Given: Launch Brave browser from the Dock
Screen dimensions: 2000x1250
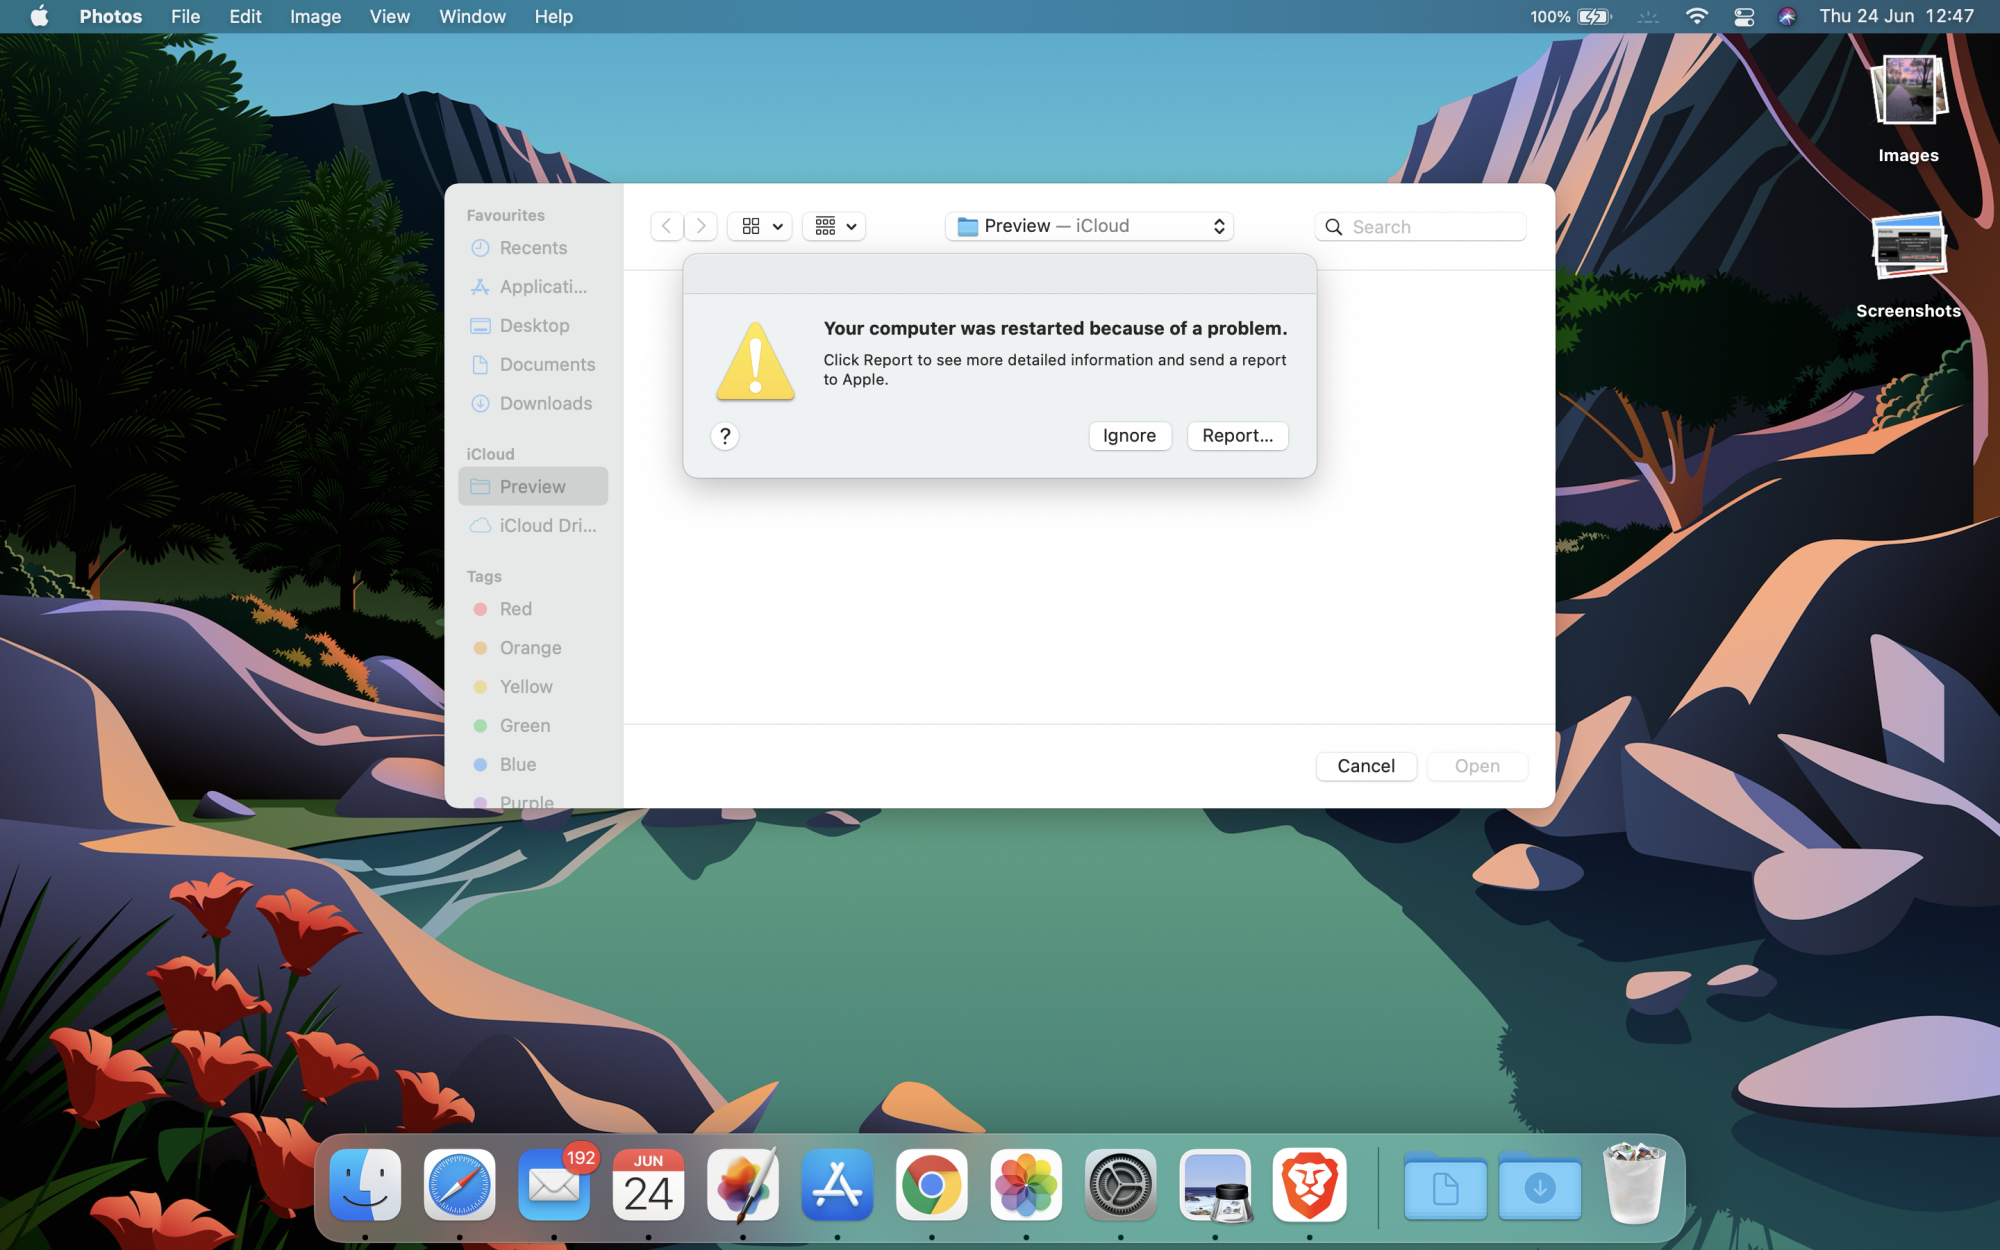Looking at the screenshot, I should 1309,1186.
